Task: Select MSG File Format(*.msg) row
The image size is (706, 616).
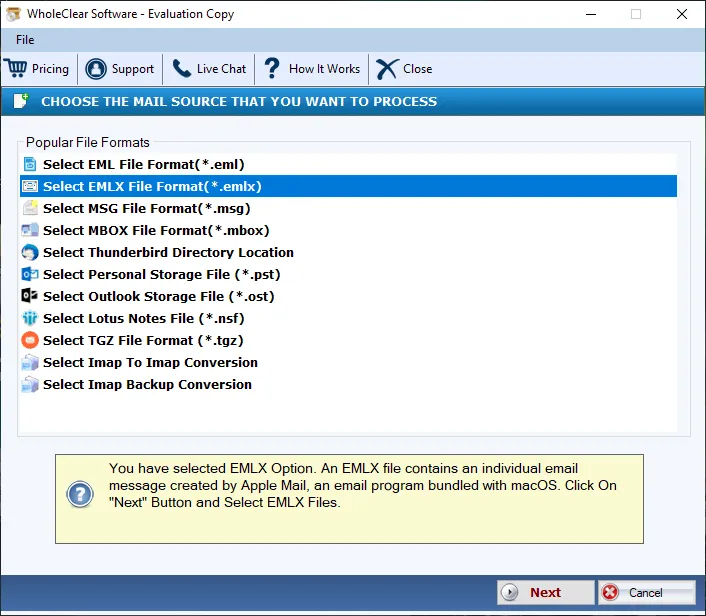Action: (348, 208)
